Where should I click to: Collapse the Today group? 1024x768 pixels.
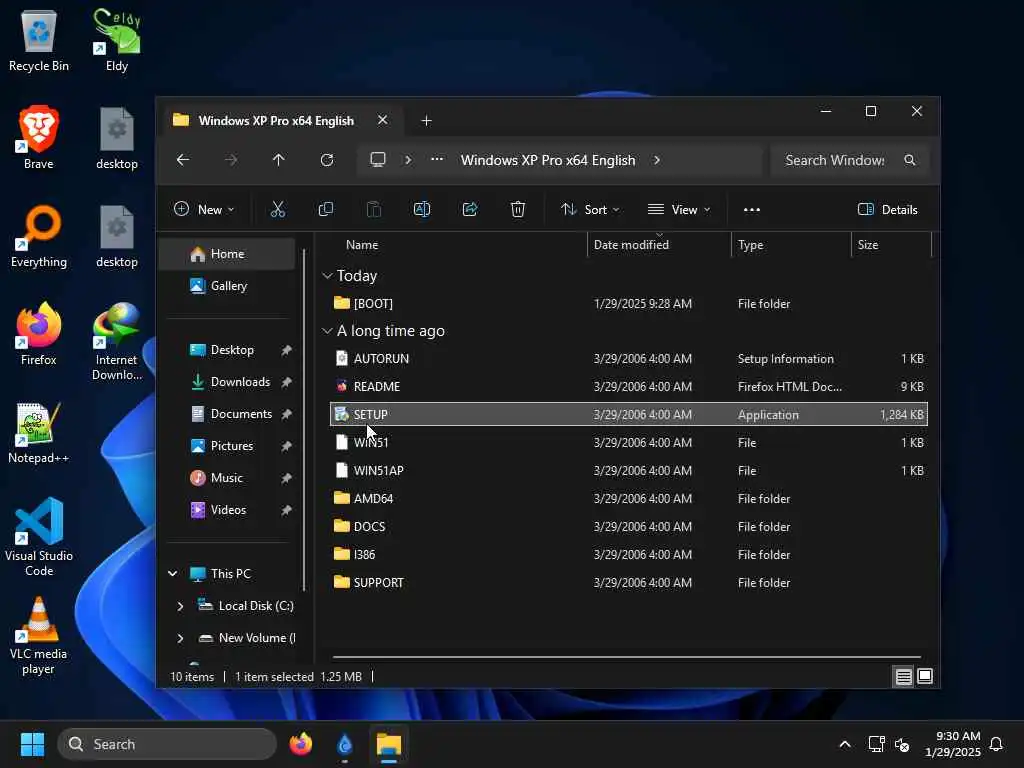327,276
